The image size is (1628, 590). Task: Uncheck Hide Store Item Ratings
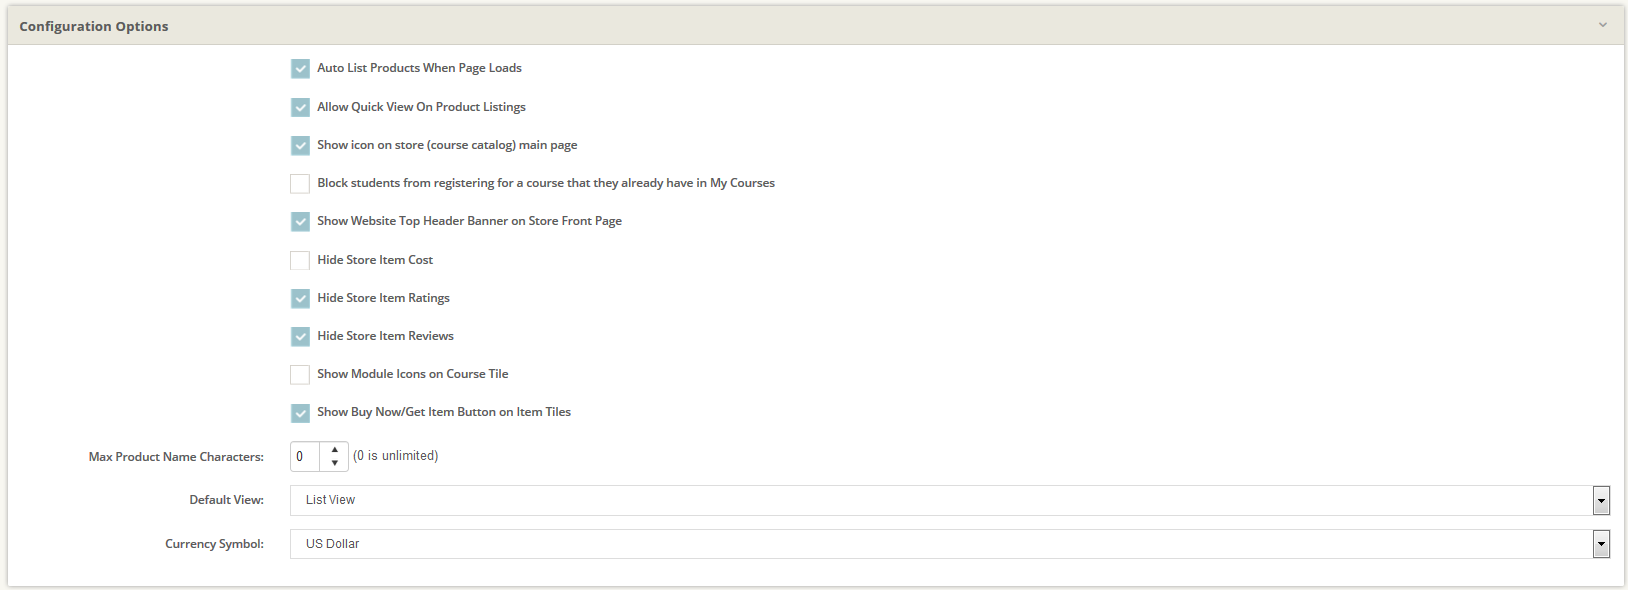tap(300, 298)
